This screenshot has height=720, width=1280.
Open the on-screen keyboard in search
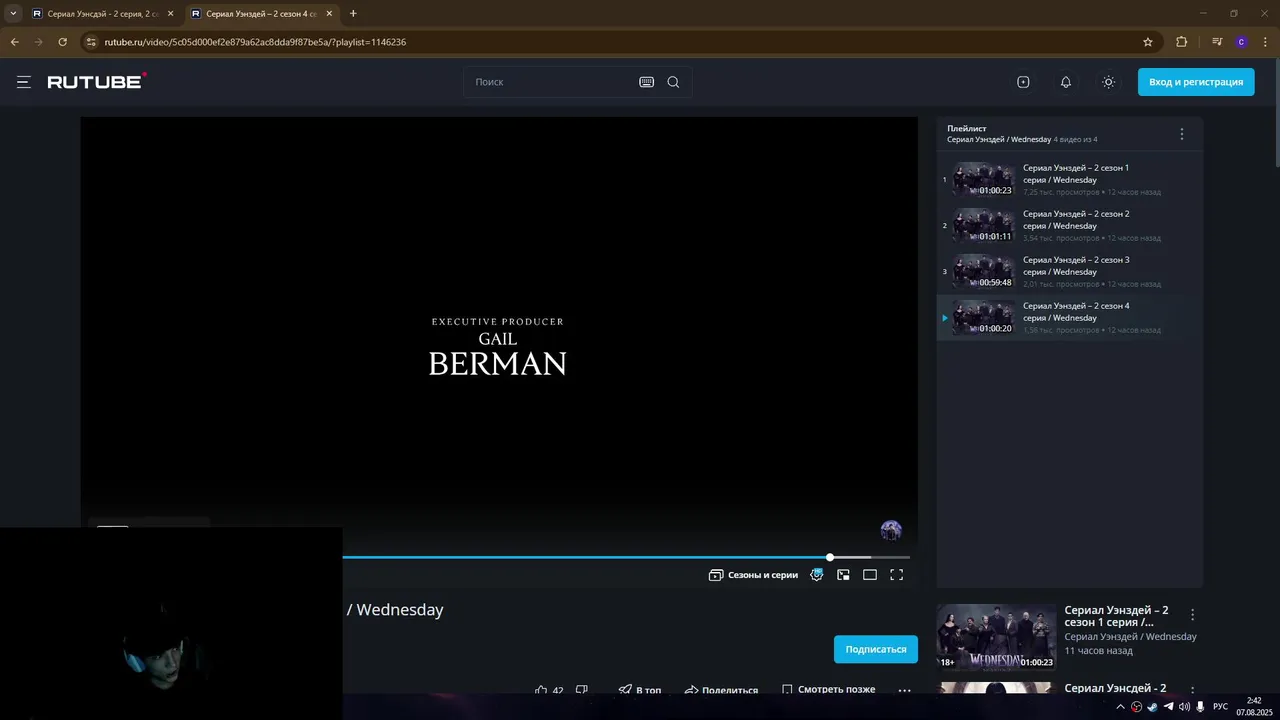(x=646, y=82)
